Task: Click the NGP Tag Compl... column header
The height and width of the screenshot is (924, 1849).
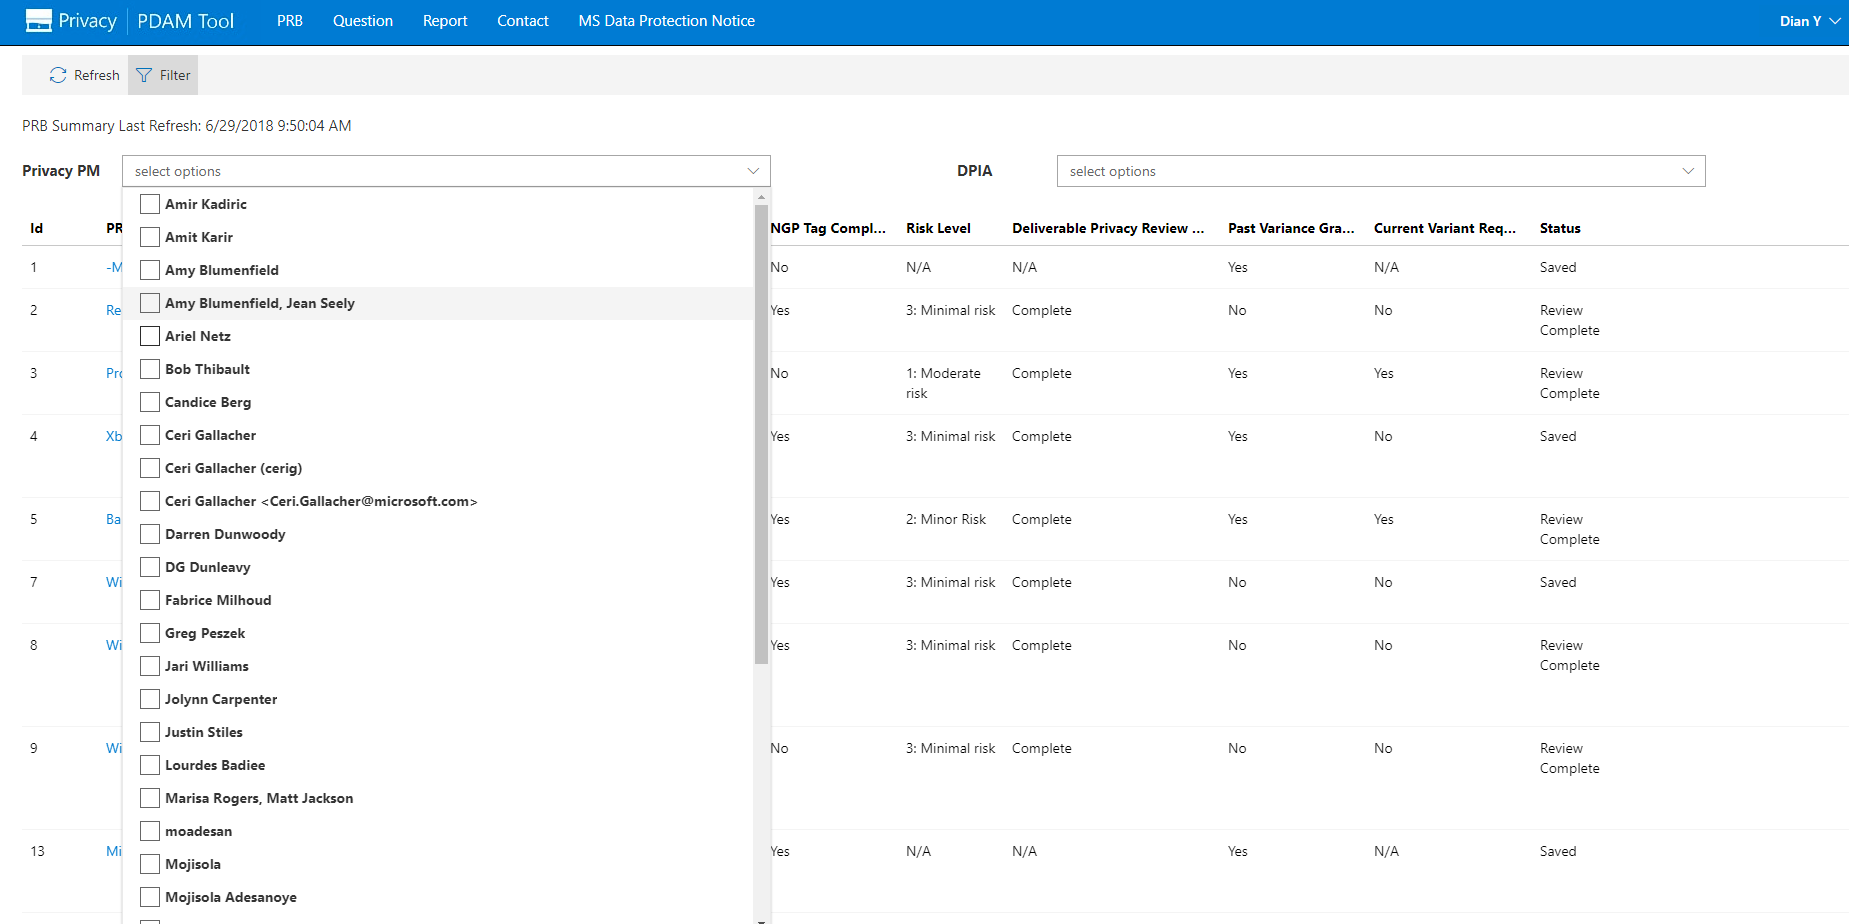Action: (x=828, y=228)
